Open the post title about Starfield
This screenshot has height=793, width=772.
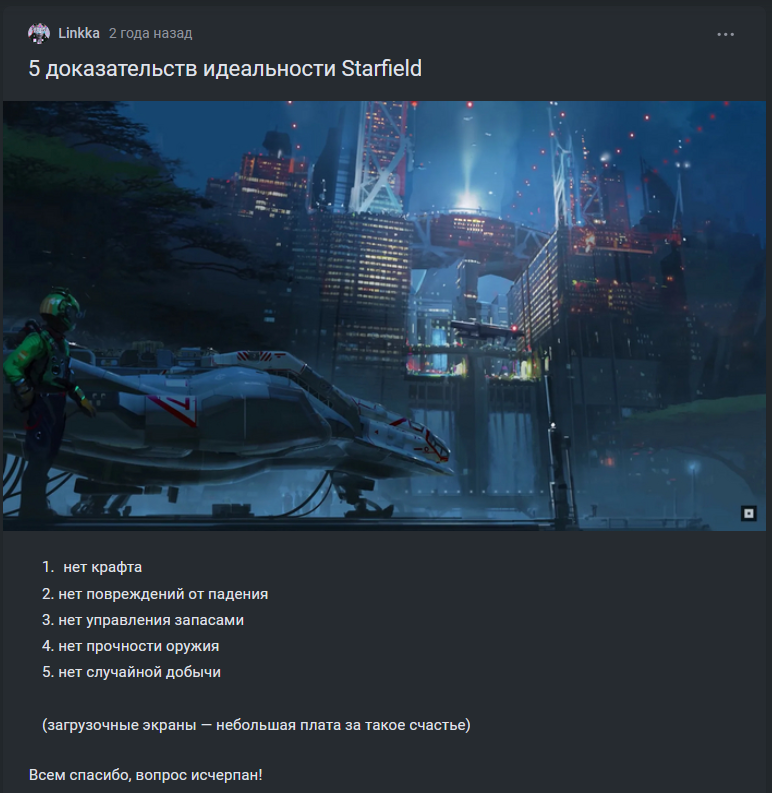(x=225, y=69)
